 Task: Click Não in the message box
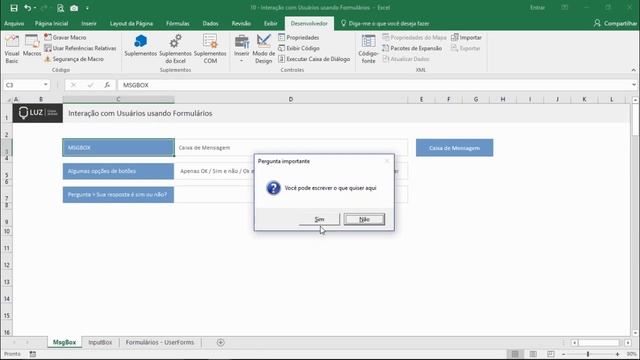[364, 220]
